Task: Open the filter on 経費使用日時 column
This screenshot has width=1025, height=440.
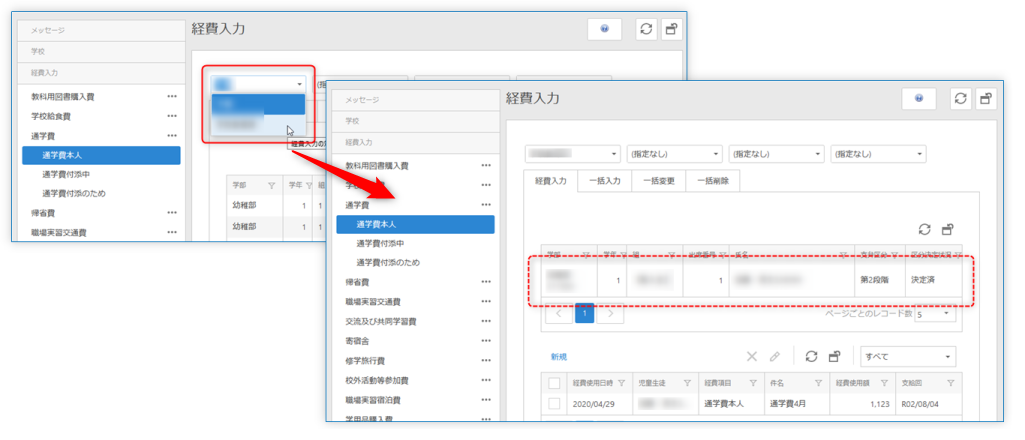Action: (621, 383)
